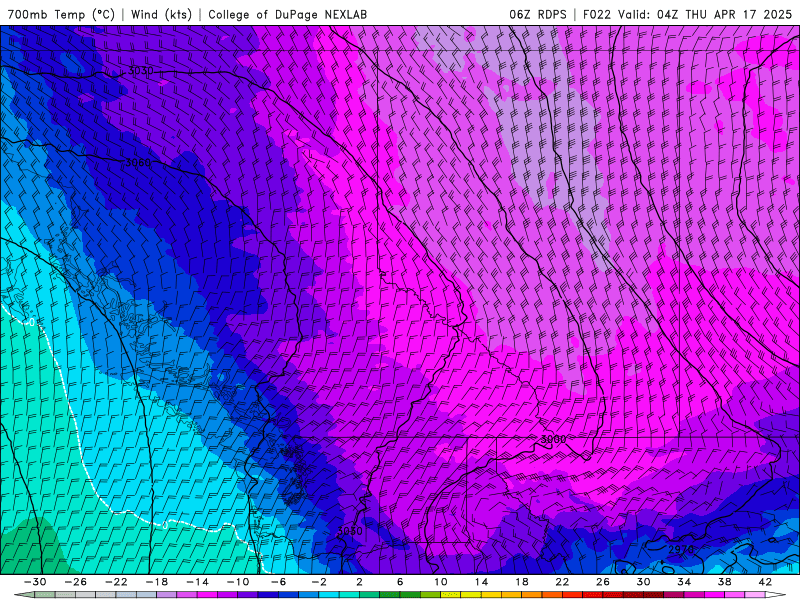Click the '38' colorbar tick label
The width and height of the screenshot is (800, 600).
pyautogui.click(x=724, y=582)
